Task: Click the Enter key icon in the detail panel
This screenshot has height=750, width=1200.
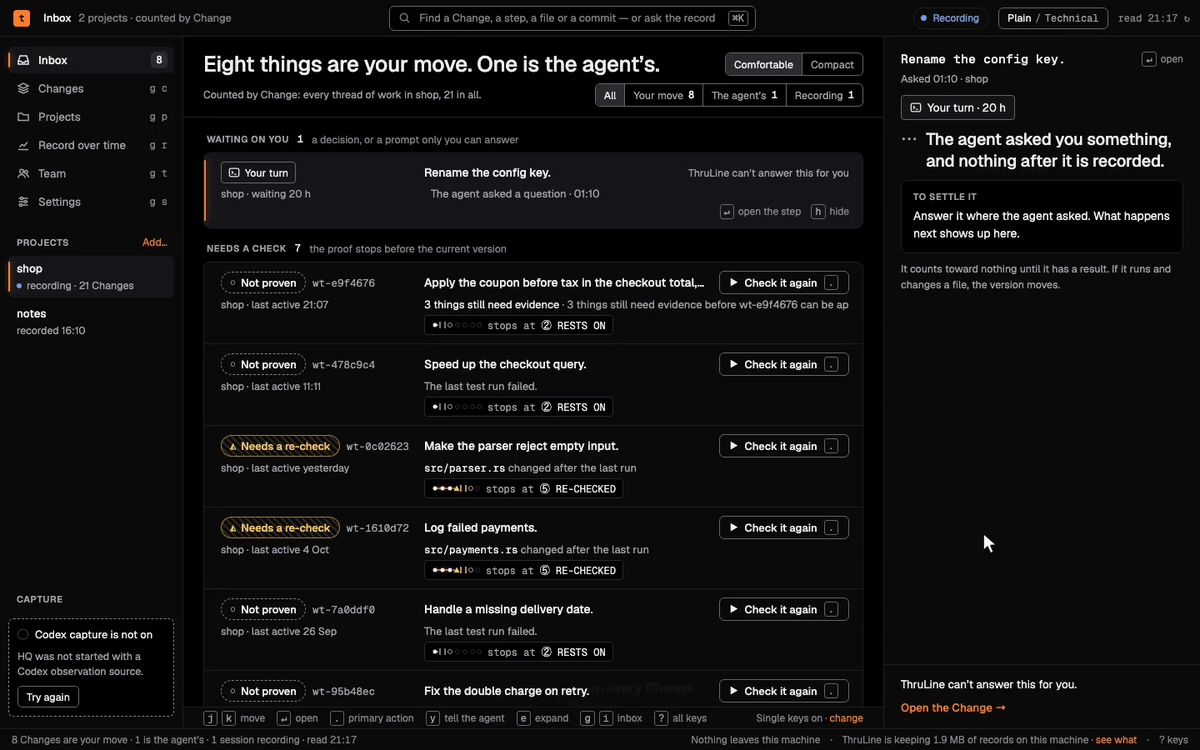Action: (x=1149, y=59)
